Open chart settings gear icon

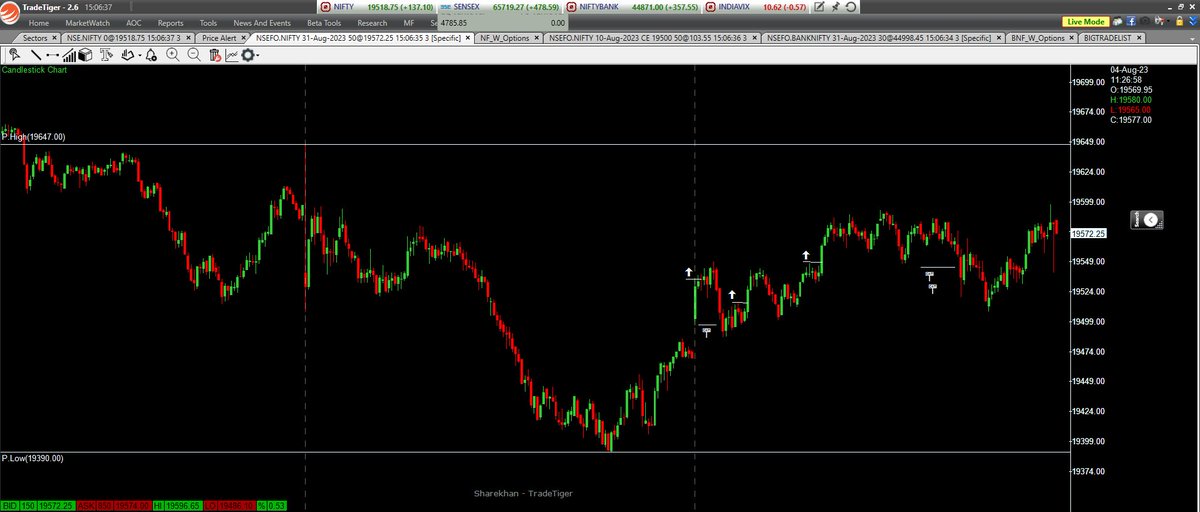point(247,55)
